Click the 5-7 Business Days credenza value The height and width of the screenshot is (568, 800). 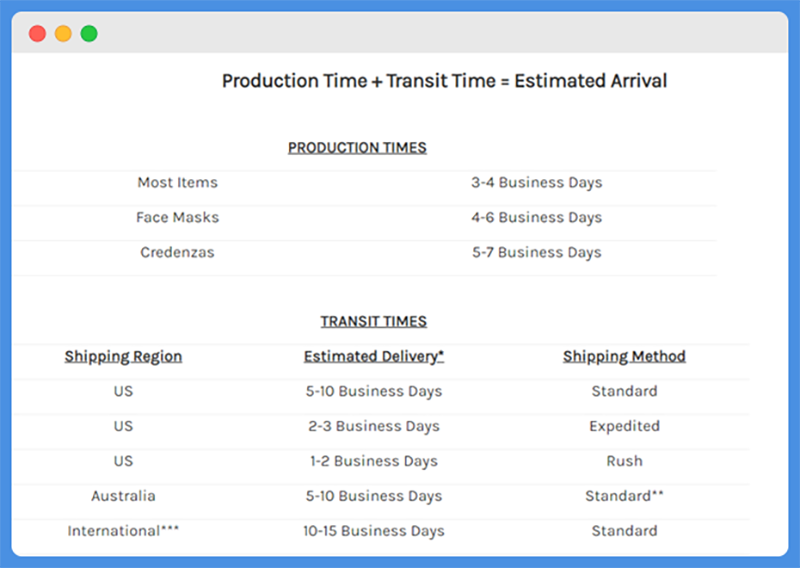pos(537,253)
